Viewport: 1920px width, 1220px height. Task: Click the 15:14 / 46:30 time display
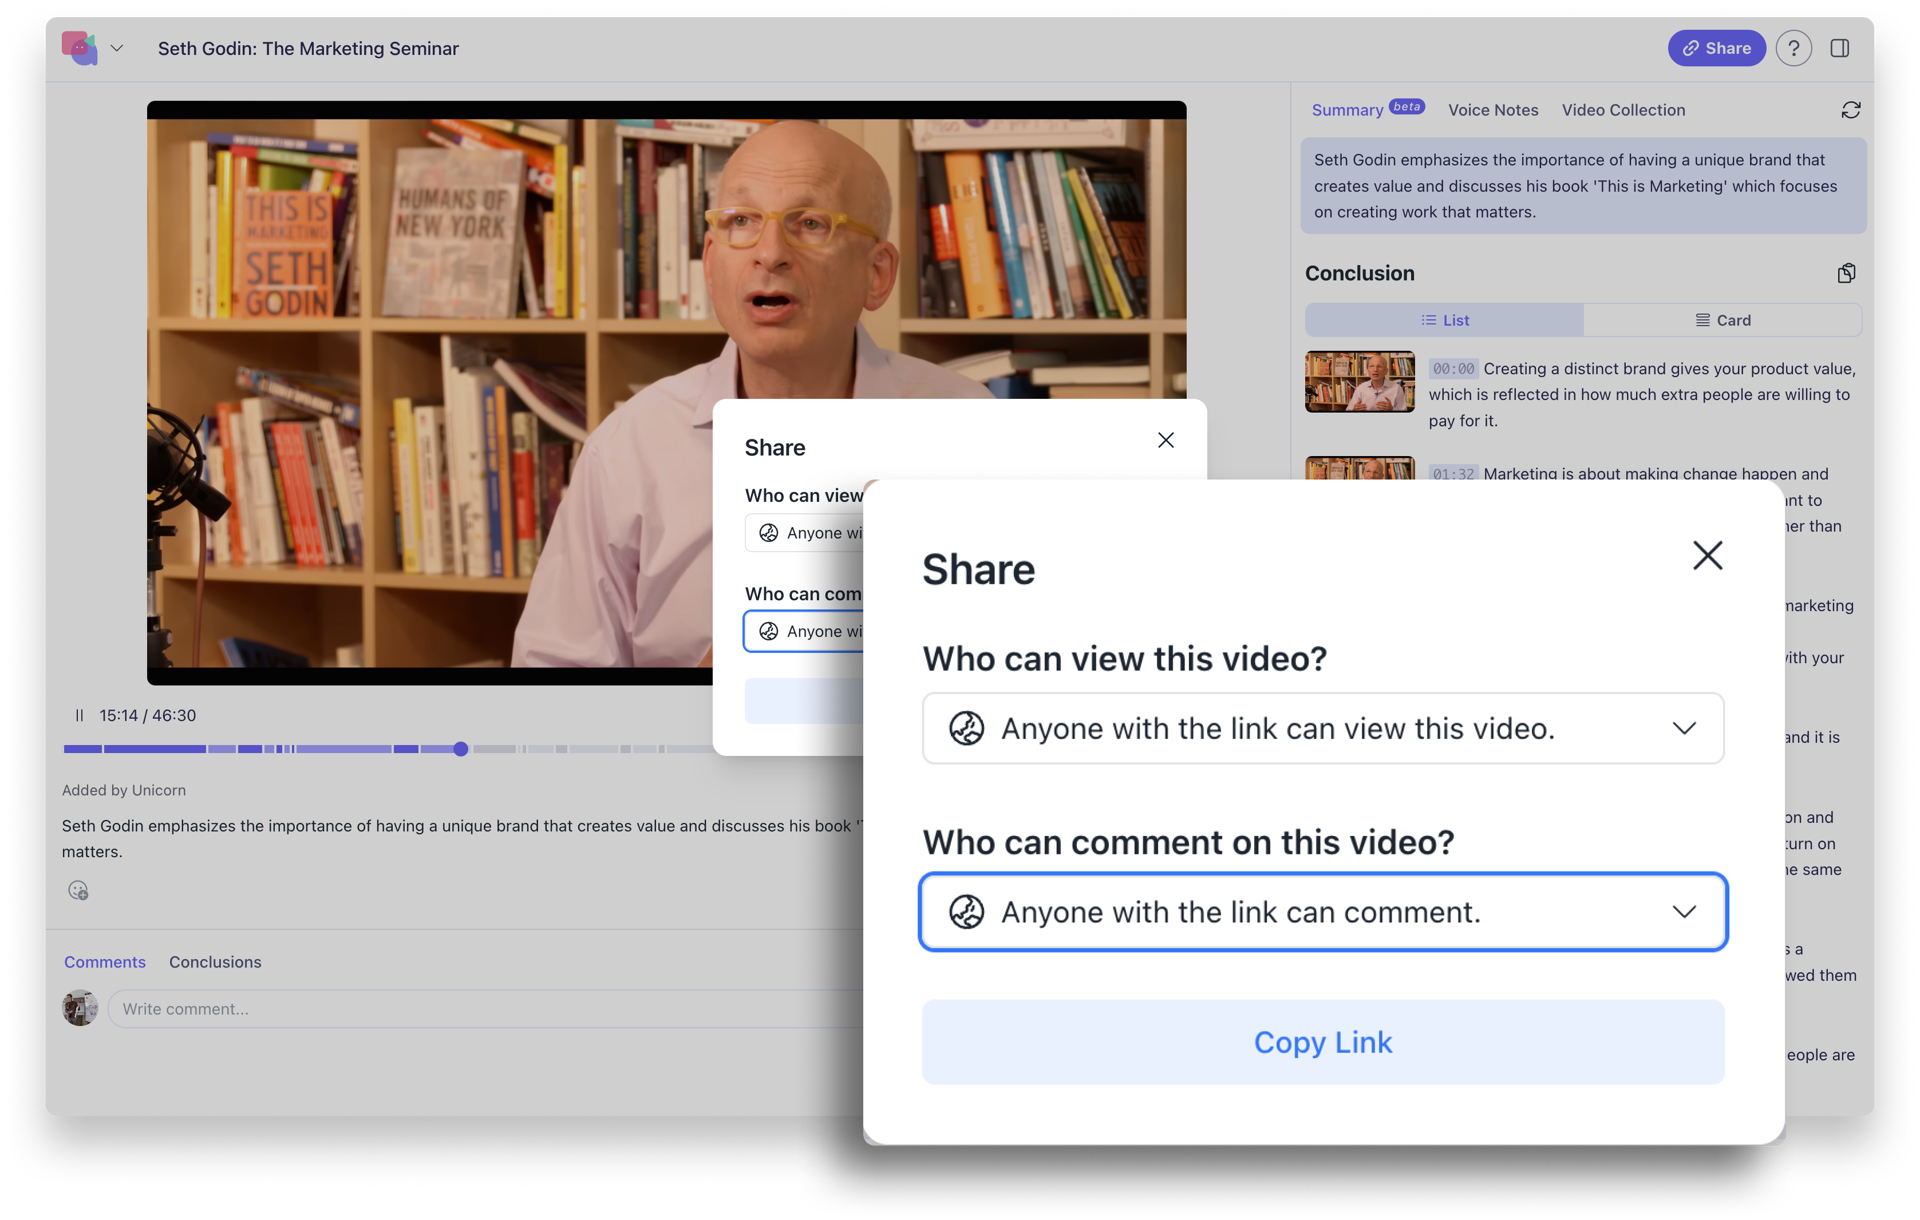tap(148, 715)
